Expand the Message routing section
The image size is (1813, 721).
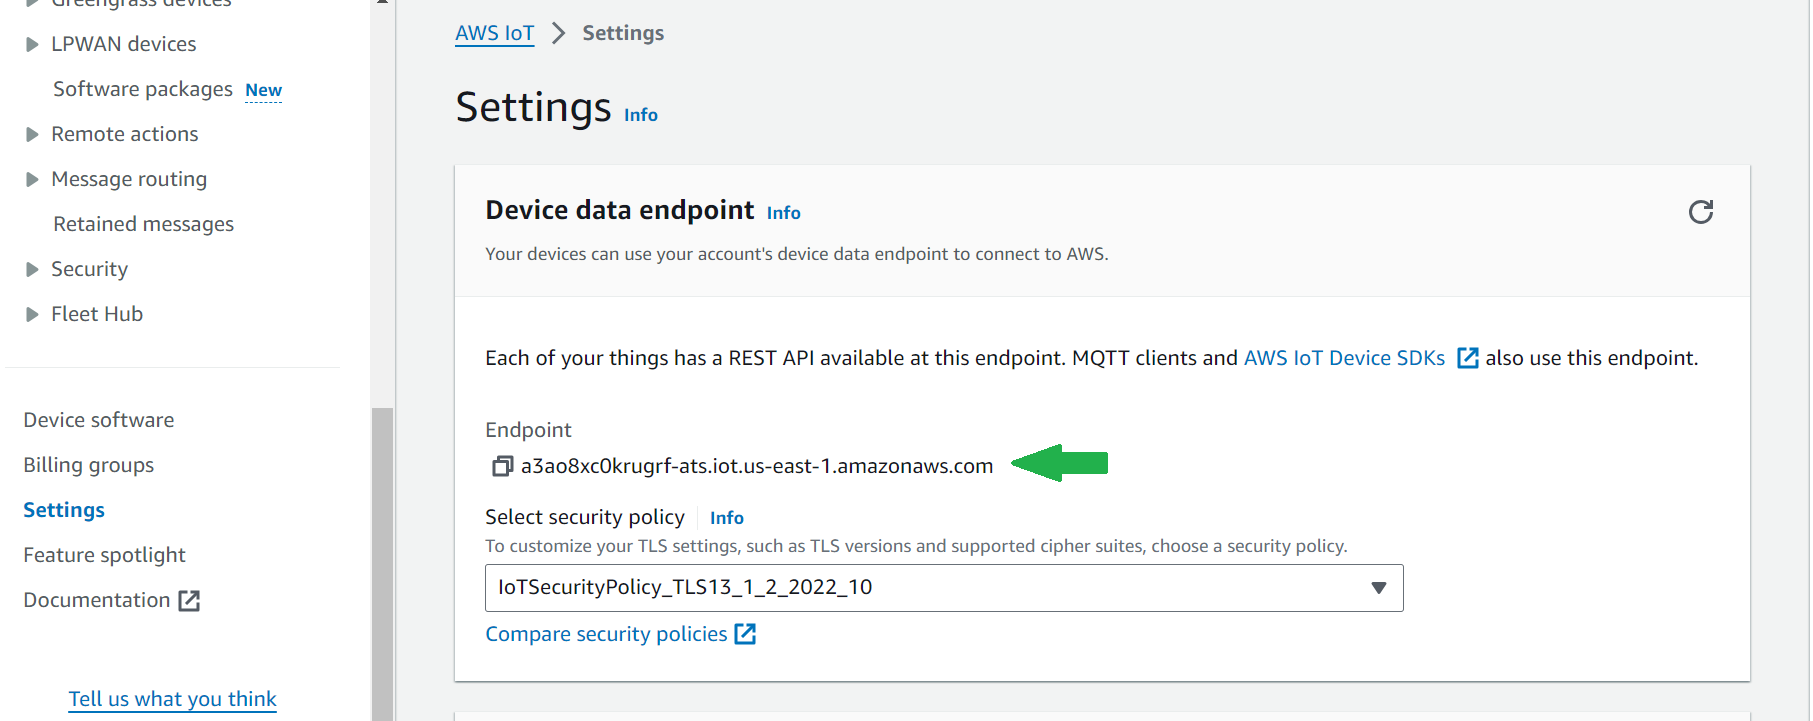point(32,179)
